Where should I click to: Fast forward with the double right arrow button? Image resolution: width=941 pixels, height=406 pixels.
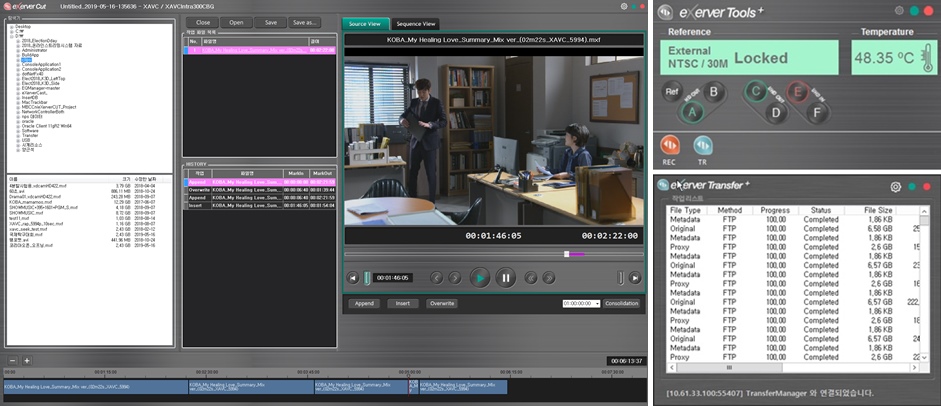tap(549, 278)
